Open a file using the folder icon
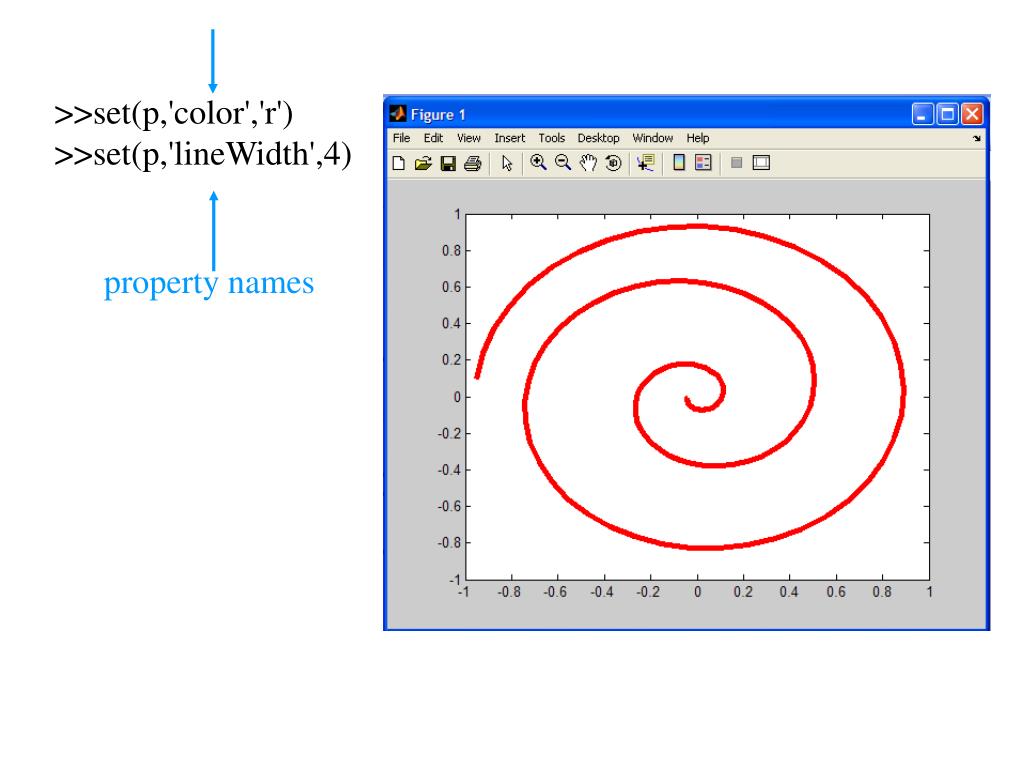The width and height of the screenshot is (1024, 768). pyautogui.click(x=423, y=163)
